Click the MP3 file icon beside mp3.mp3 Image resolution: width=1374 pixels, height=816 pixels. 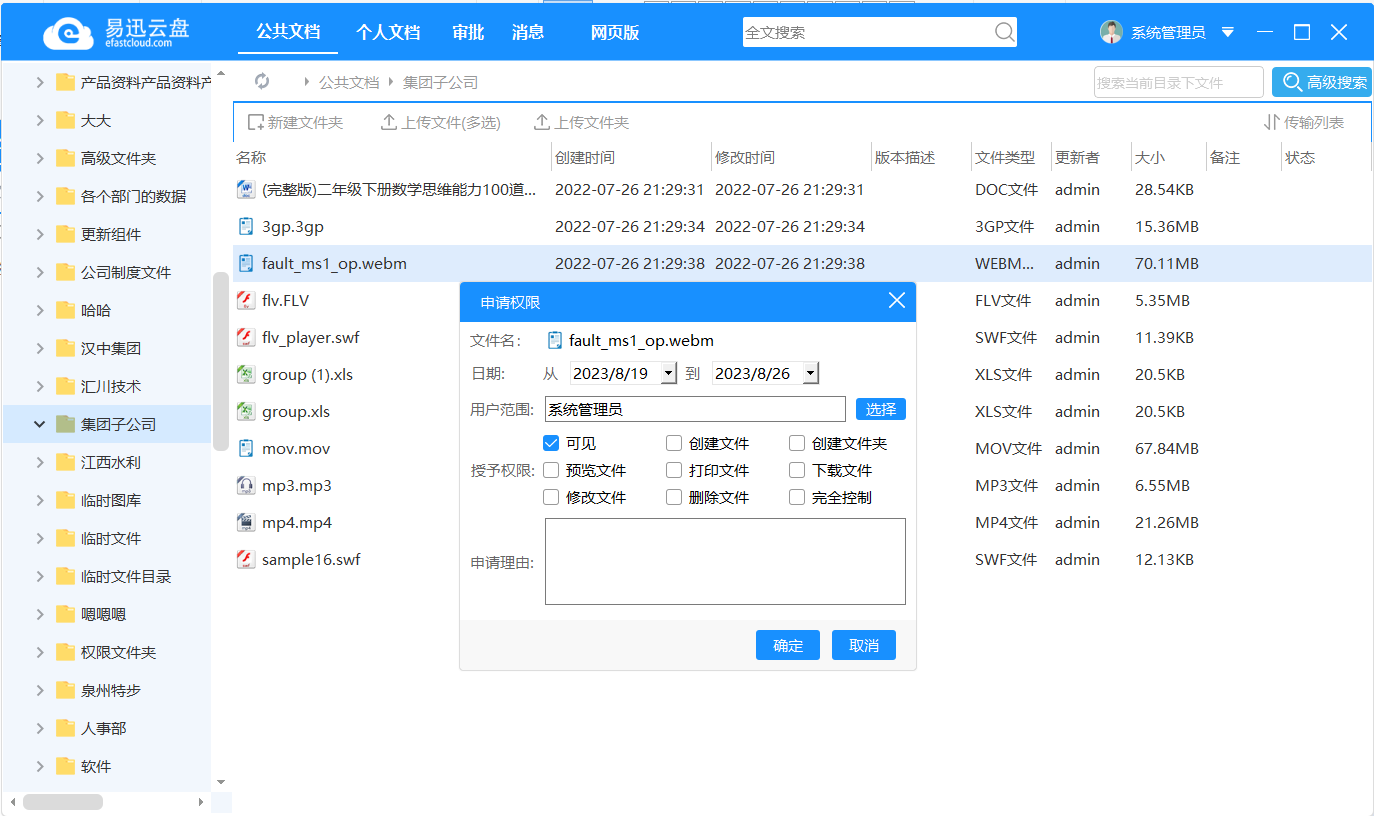click(x=245, y=485)
